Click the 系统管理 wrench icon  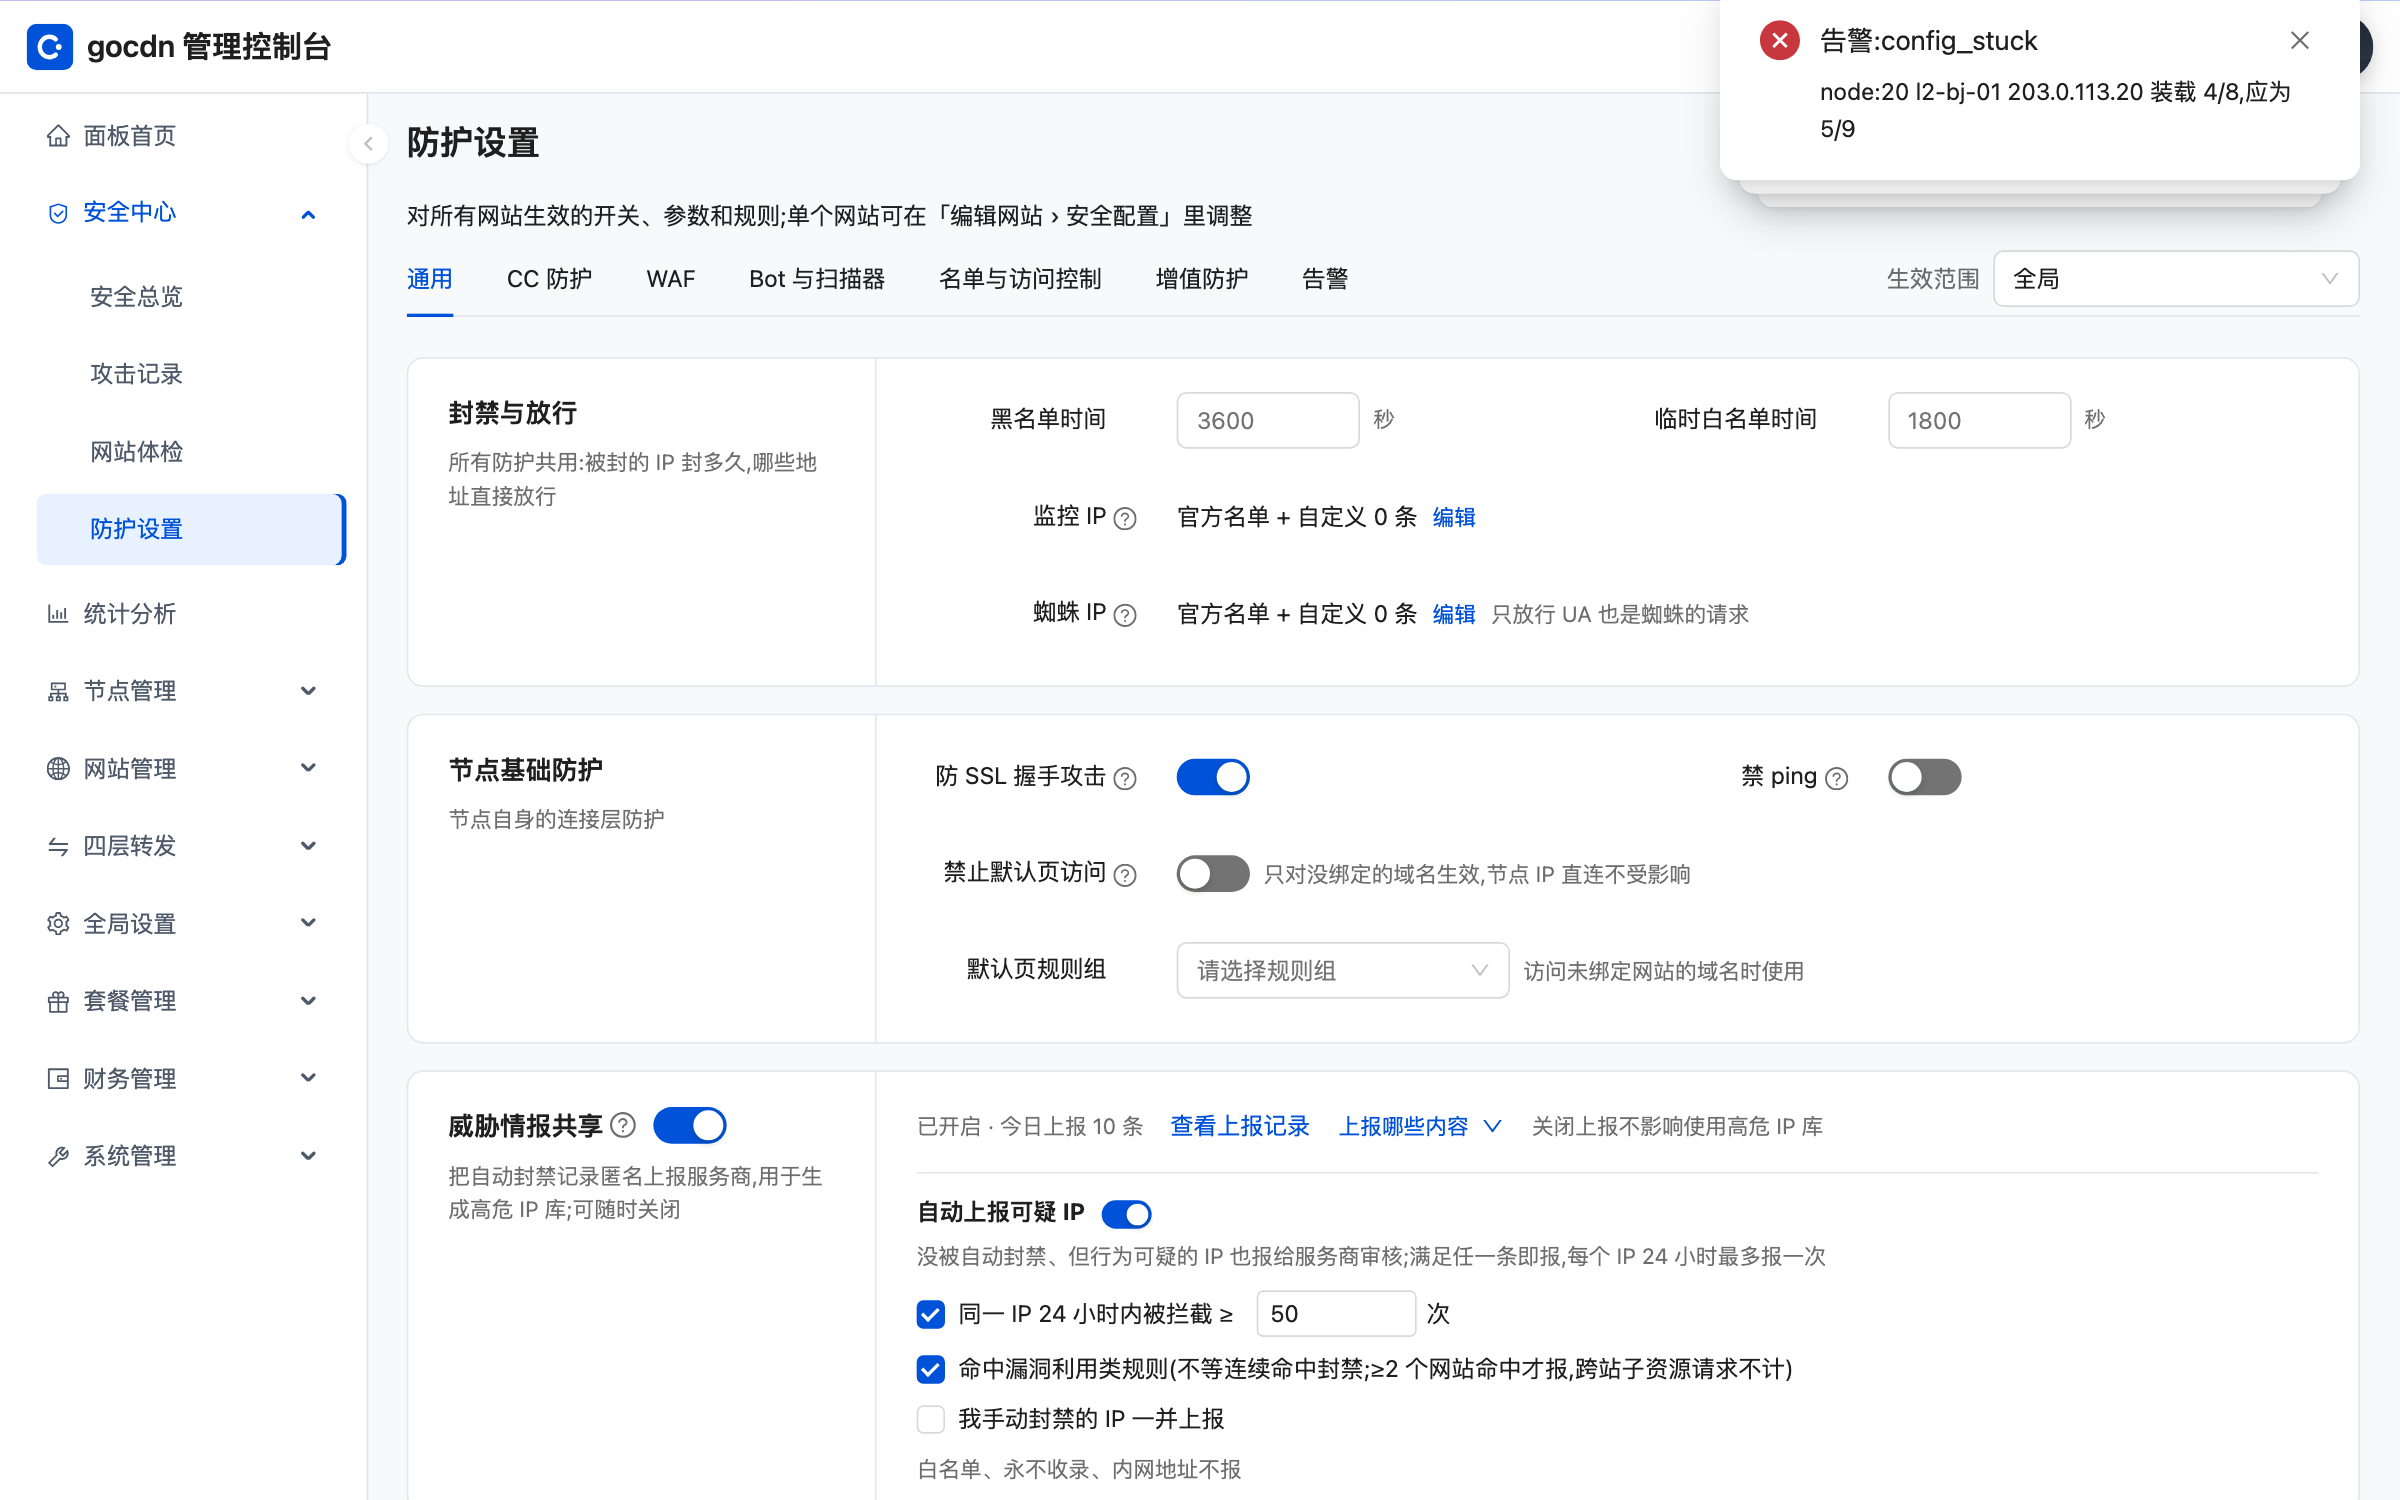coord(58,1156)
